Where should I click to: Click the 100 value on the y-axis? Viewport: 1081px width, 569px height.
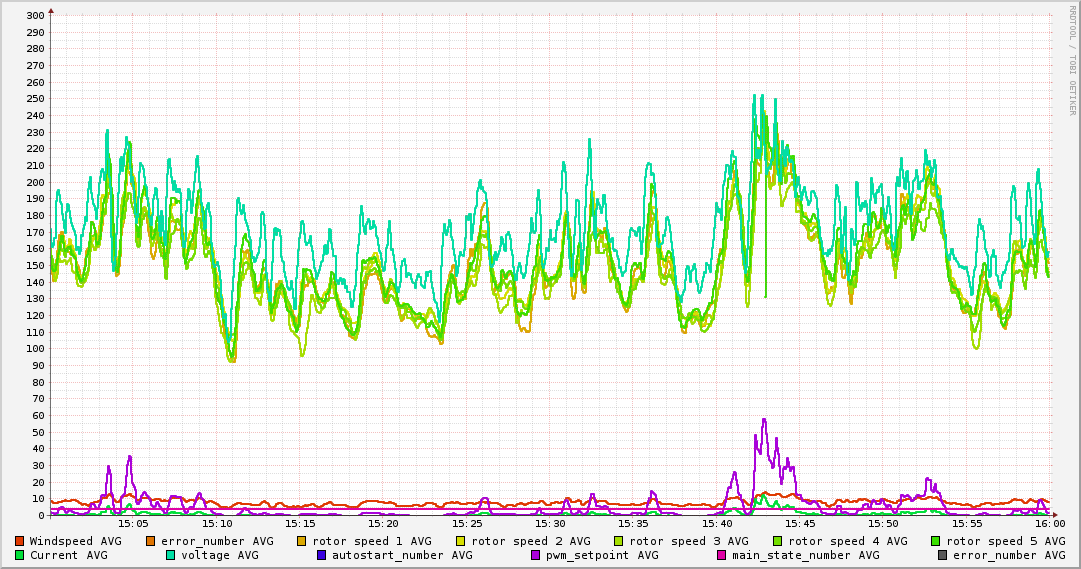pos(35,349)
